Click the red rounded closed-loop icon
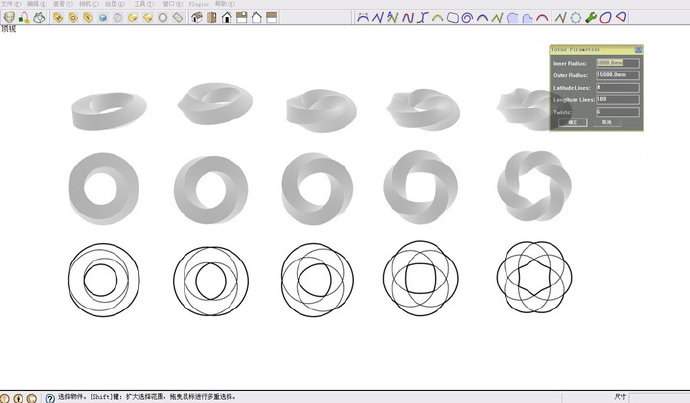This screenshot has height=403, width=690. [x=606, y=18]
